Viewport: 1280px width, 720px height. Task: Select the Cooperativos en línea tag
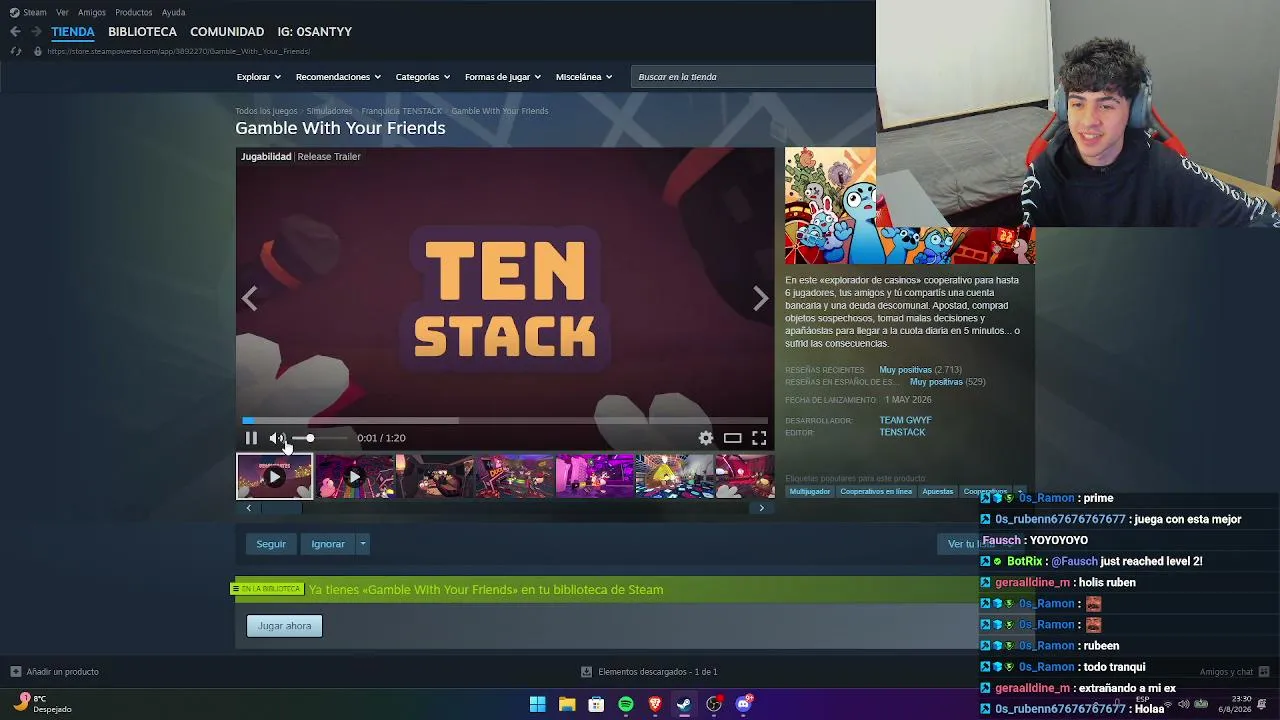point(876,492)
